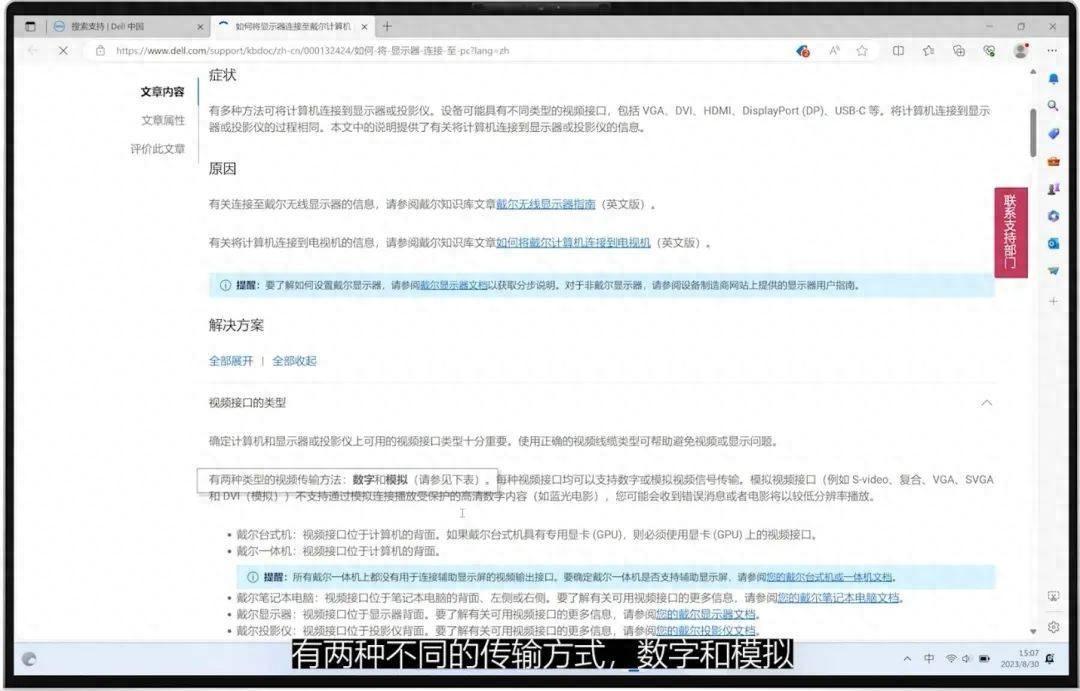
Task: Collapse the 视频接口的类型 section chevron
Action: [986, 403]
